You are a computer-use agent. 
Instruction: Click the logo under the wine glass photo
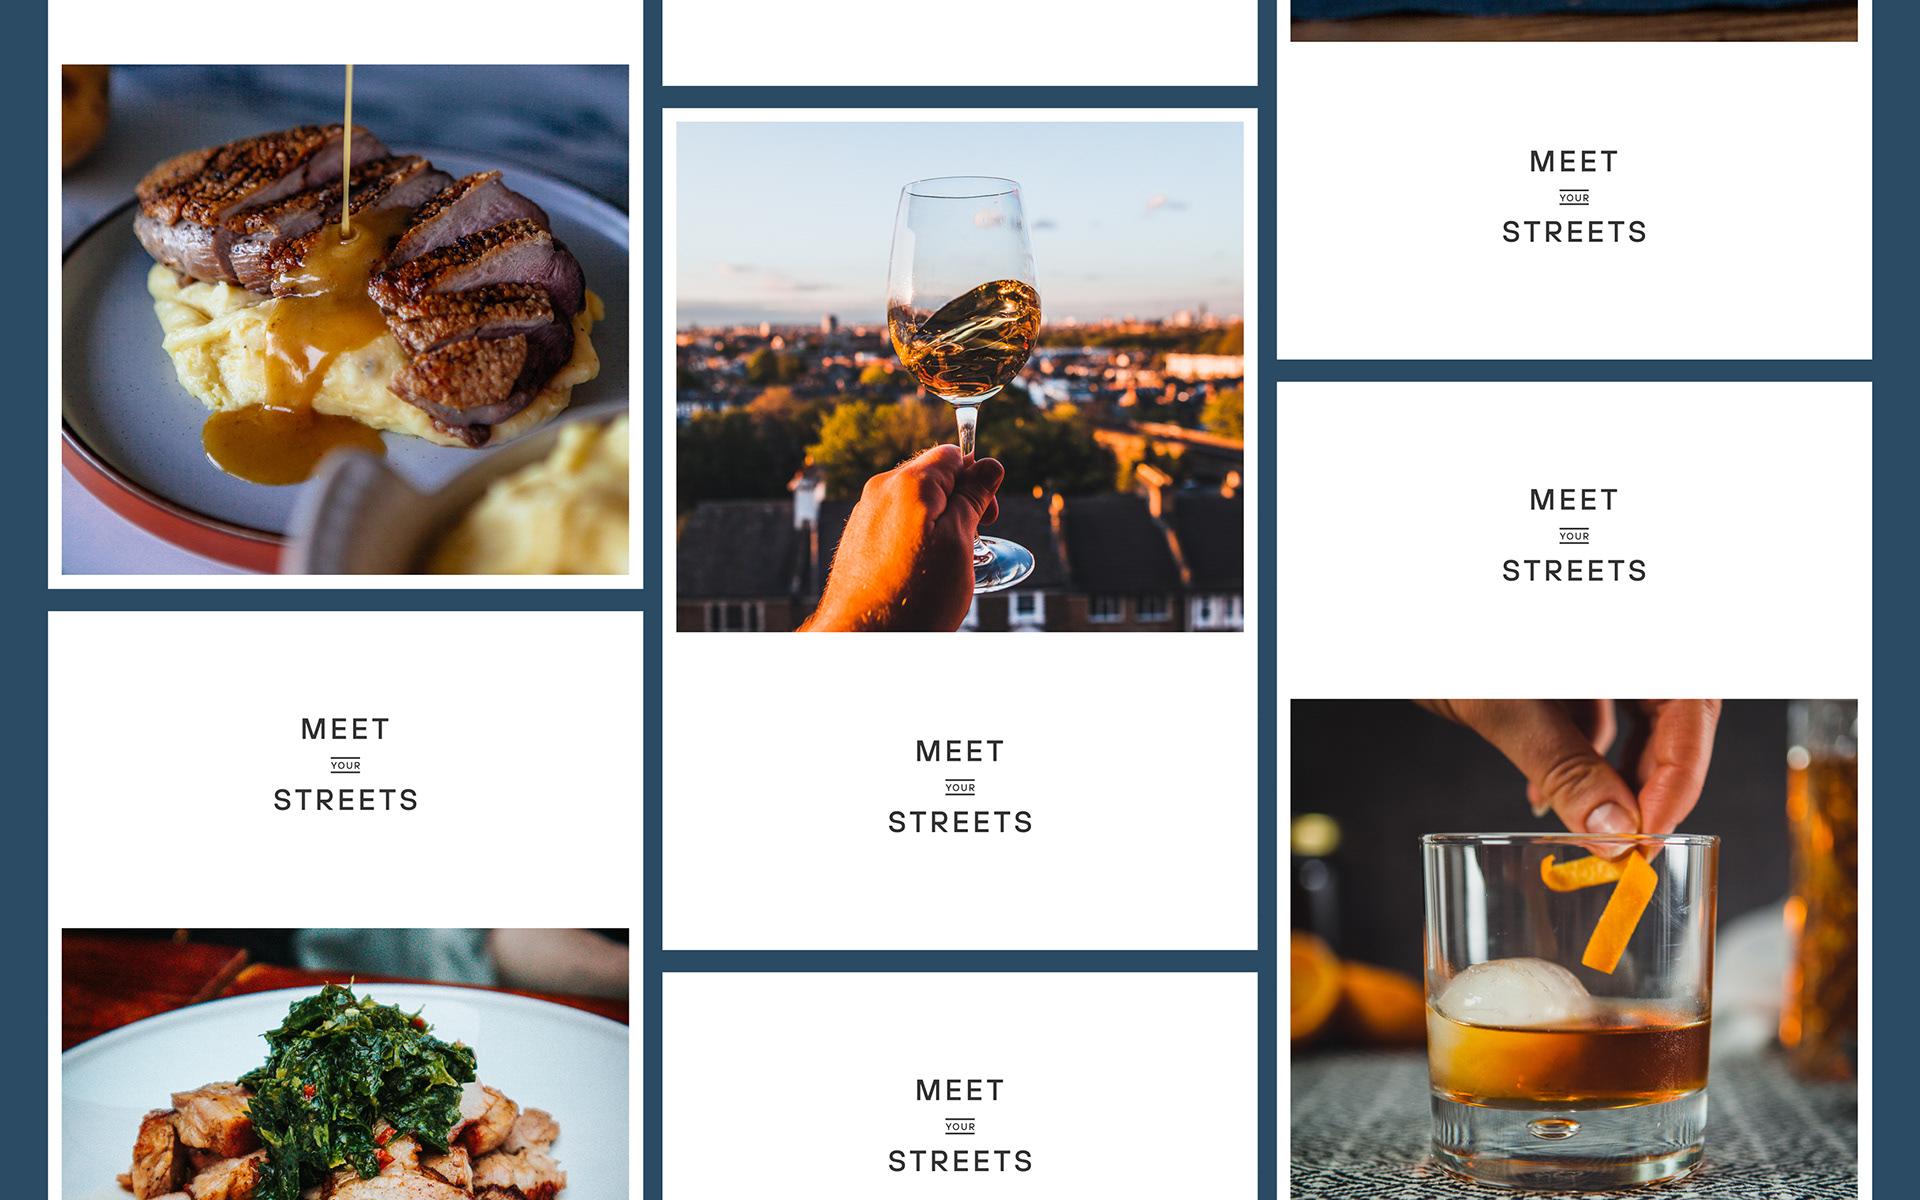(960, 787)
